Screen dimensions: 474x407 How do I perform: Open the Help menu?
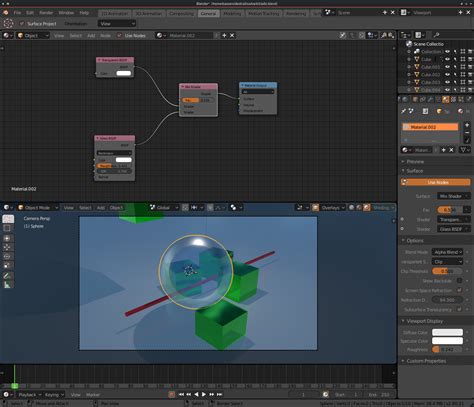84,13
